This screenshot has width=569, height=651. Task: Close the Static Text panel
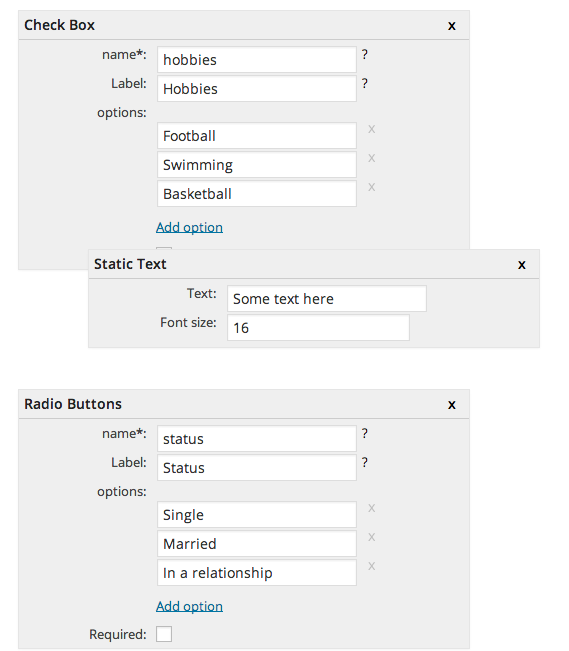point(522,265)
